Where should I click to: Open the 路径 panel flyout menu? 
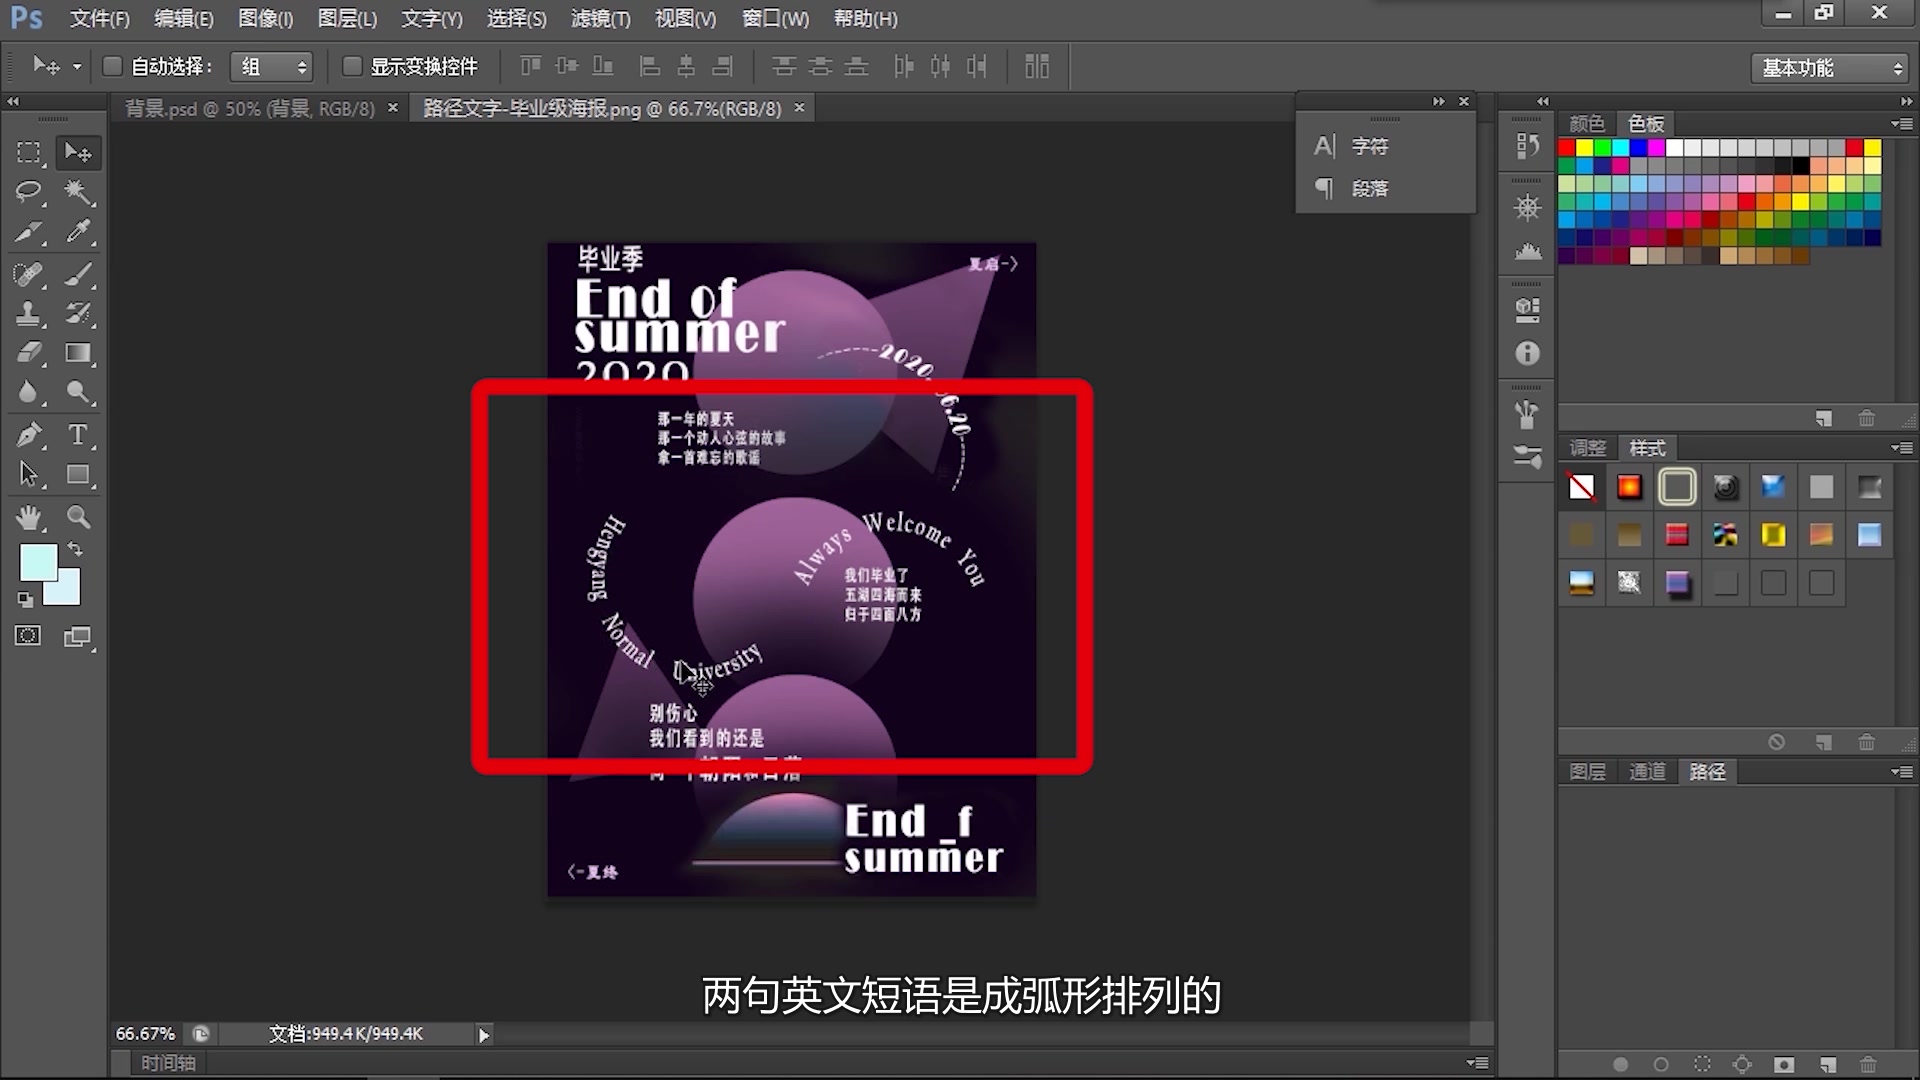[1901, 772]
